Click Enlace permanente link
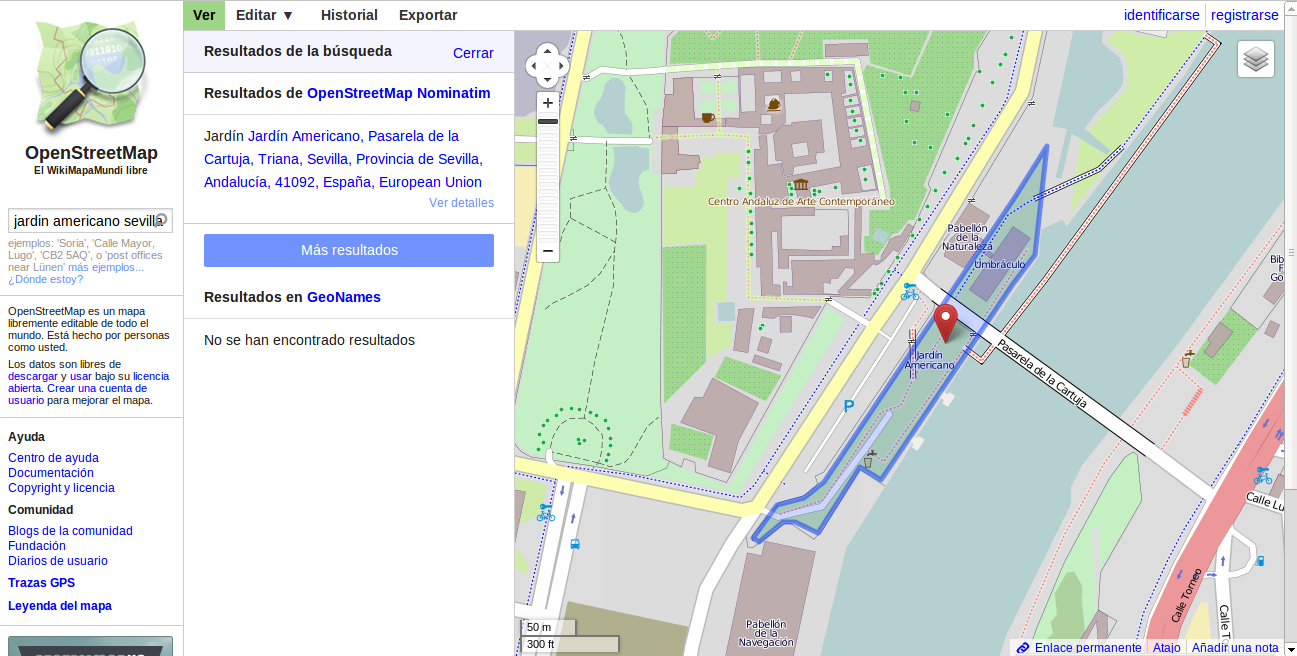Screen dimensions: 1297x656 point(1088,648)
